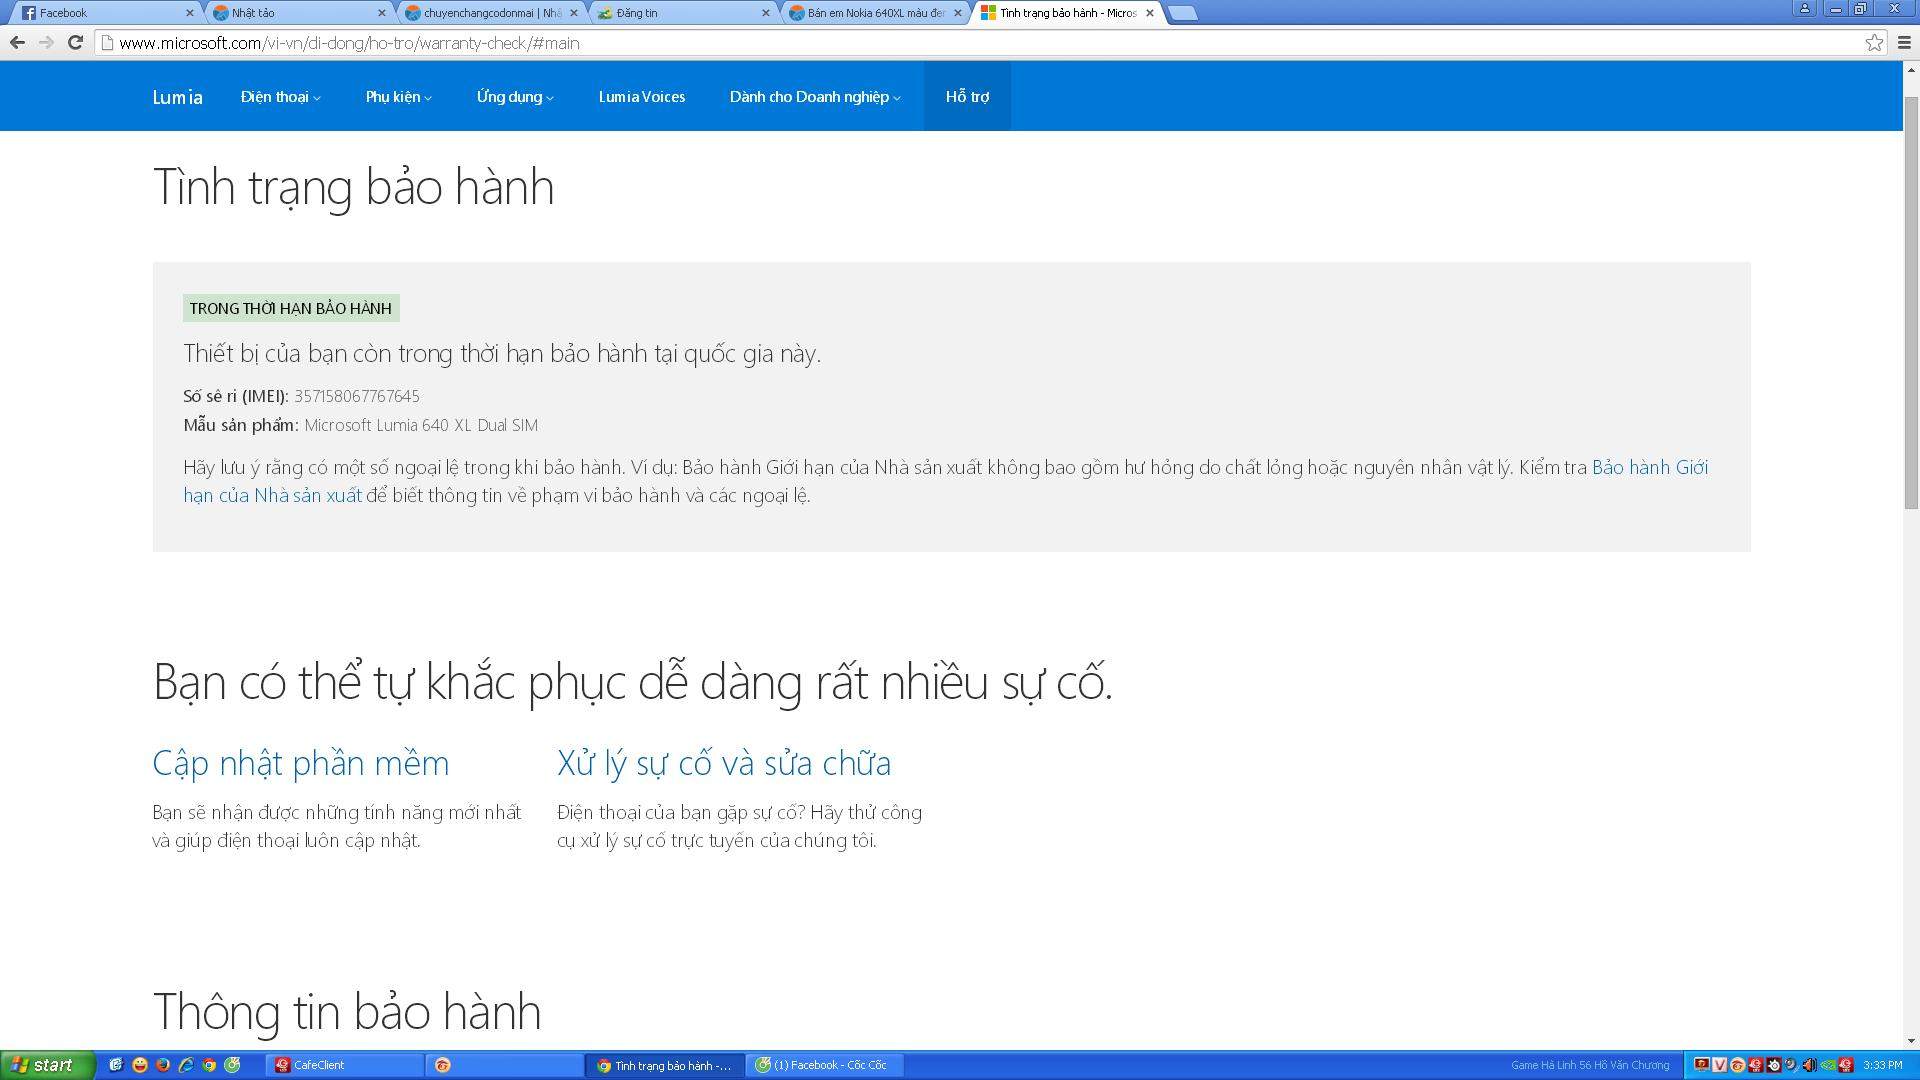The width and height of the screenshot is (1920, 1080).
Task: Launch Firefox from quick launch
Action: (162, 1065)
